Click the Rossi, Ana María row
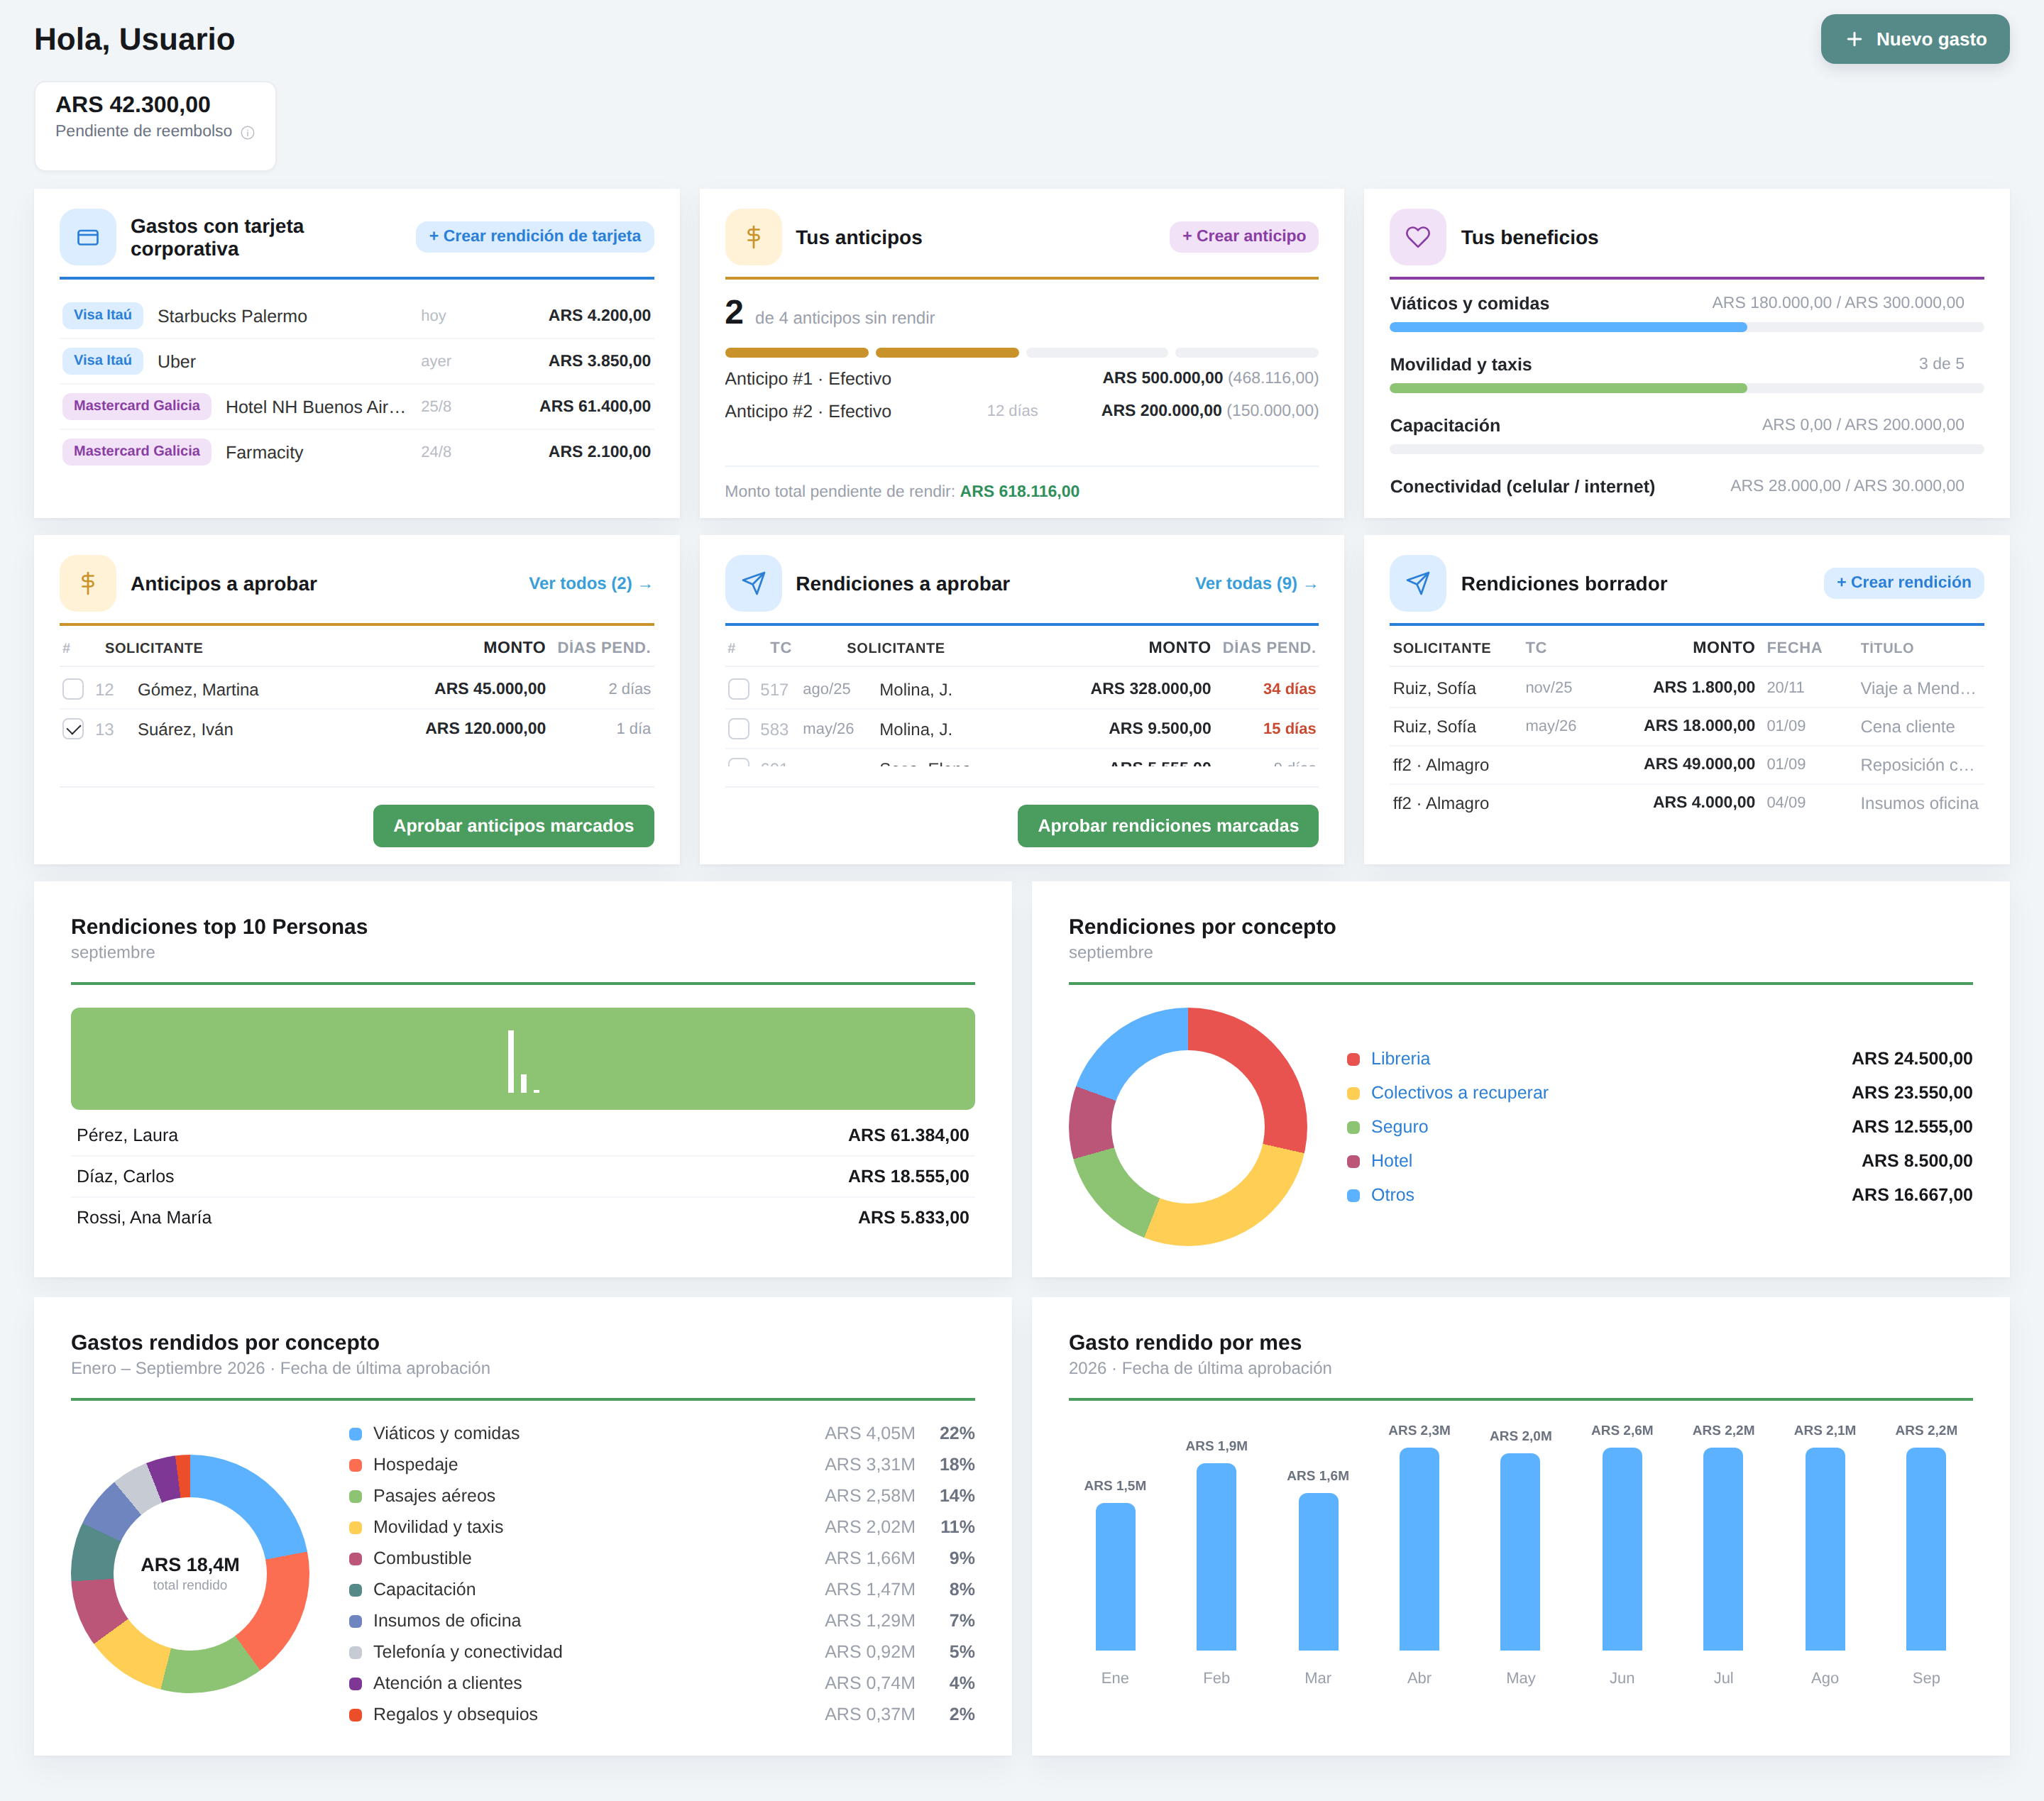 pos(522,1217)
